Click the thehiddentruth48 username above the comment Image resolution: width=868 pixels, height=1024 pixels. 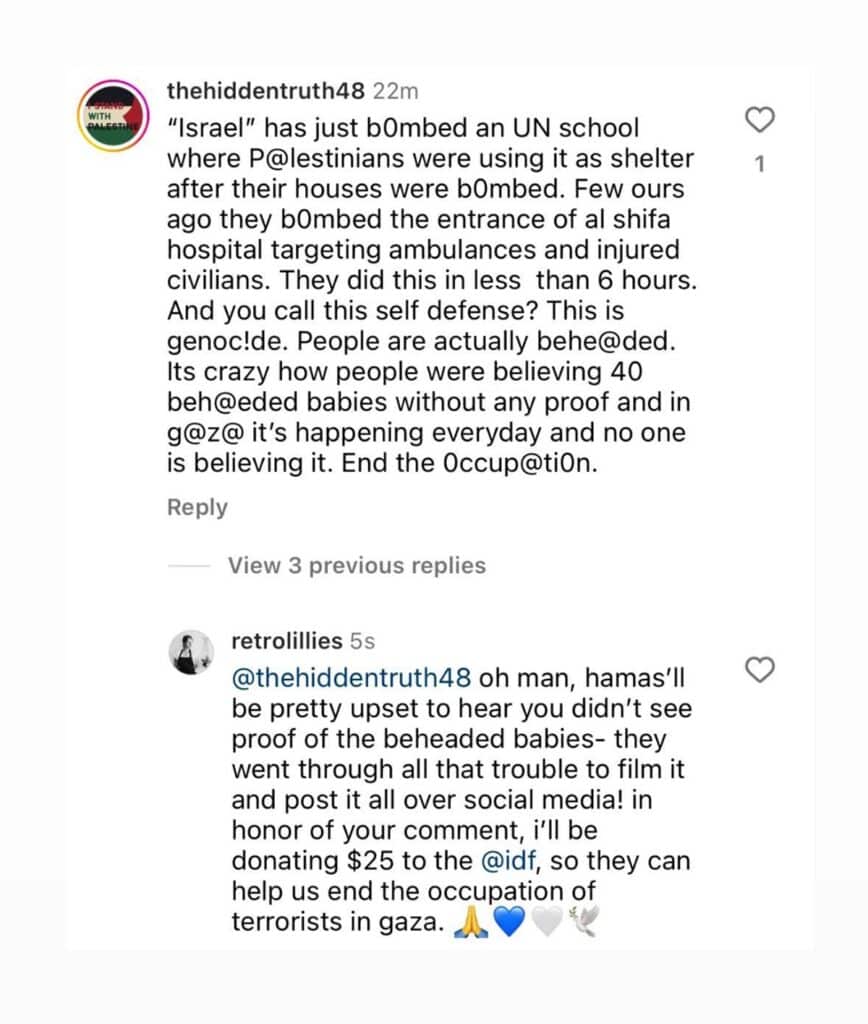click(x=266, y=91)
